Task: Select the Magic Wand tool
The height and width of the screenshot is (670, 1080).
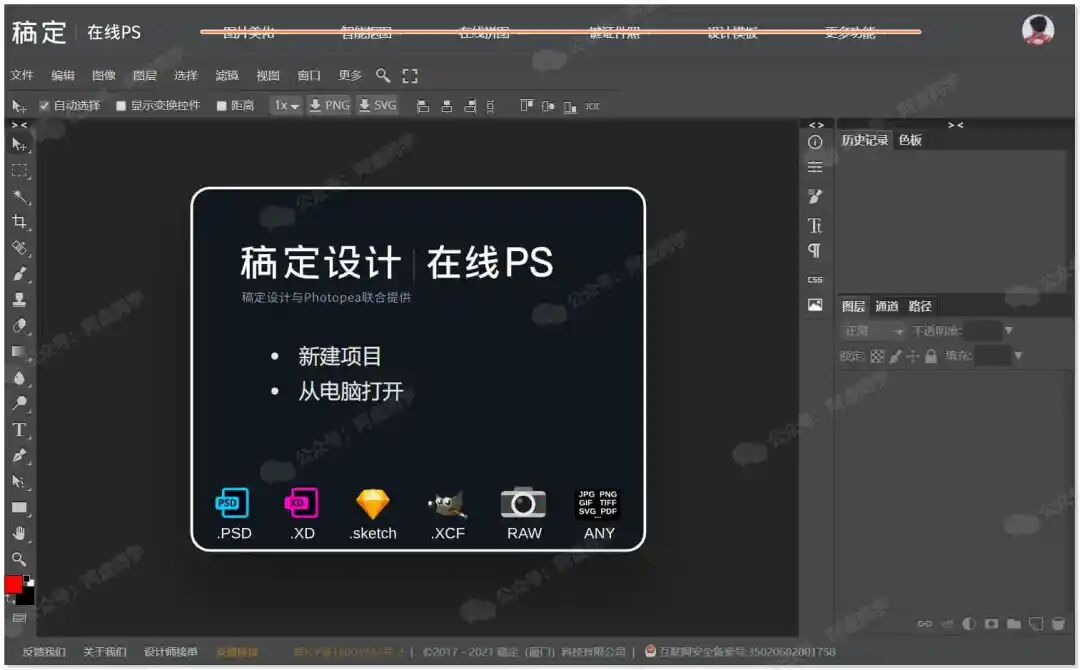Action: 19,196
